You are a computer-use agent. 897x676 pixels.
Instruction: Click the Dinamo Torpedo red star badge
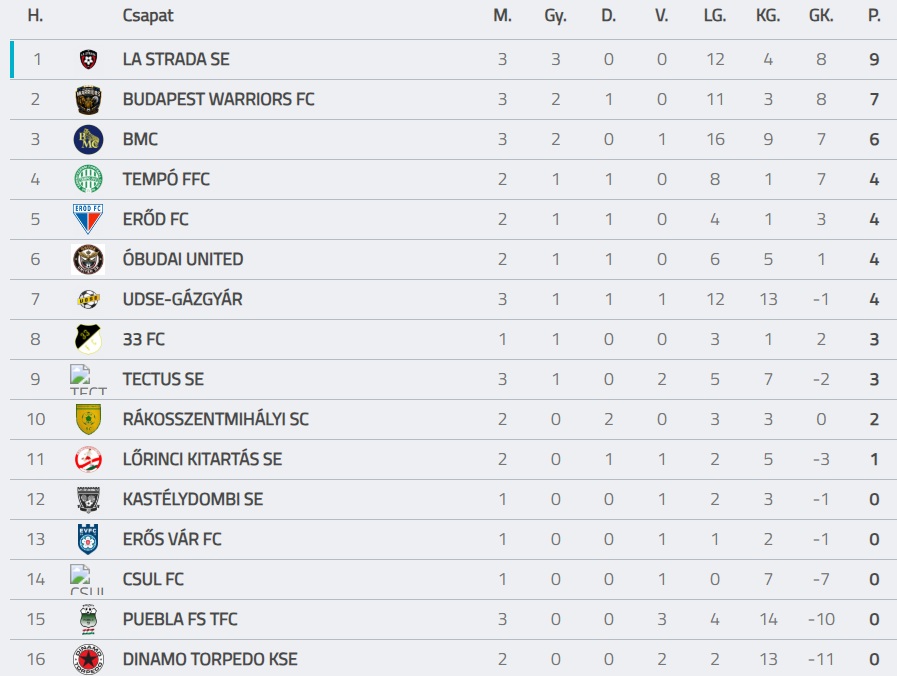[88, 659]
